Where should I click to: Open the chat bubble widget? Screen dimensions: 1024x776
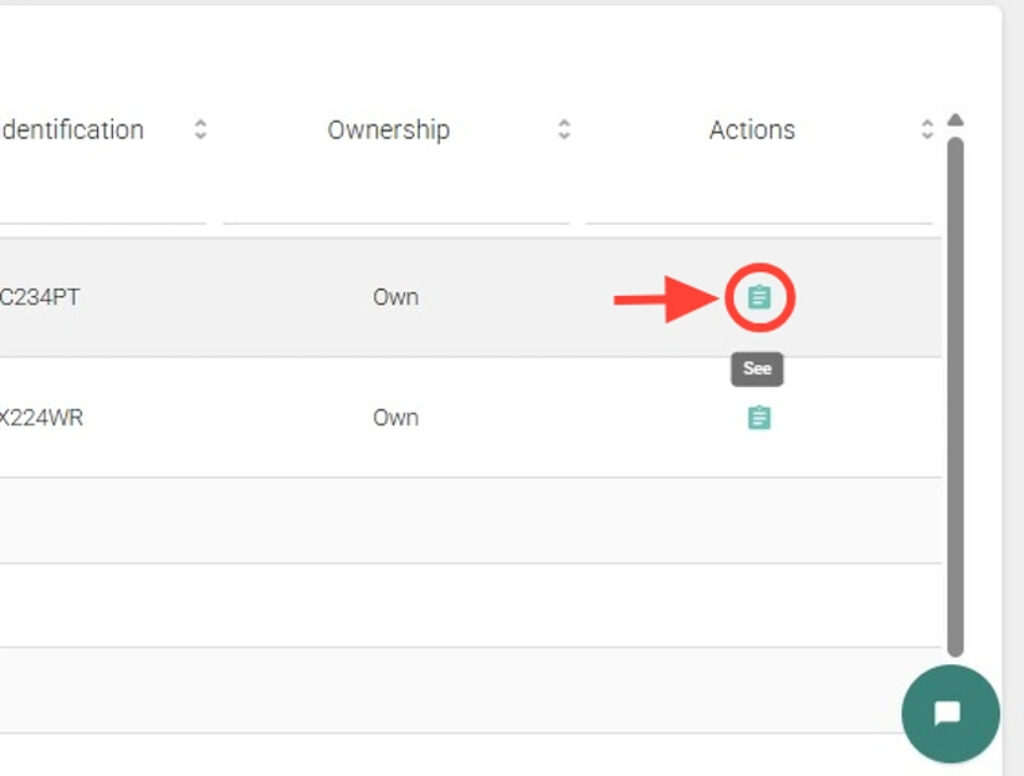pyautogui.click(x=949, y=713)
